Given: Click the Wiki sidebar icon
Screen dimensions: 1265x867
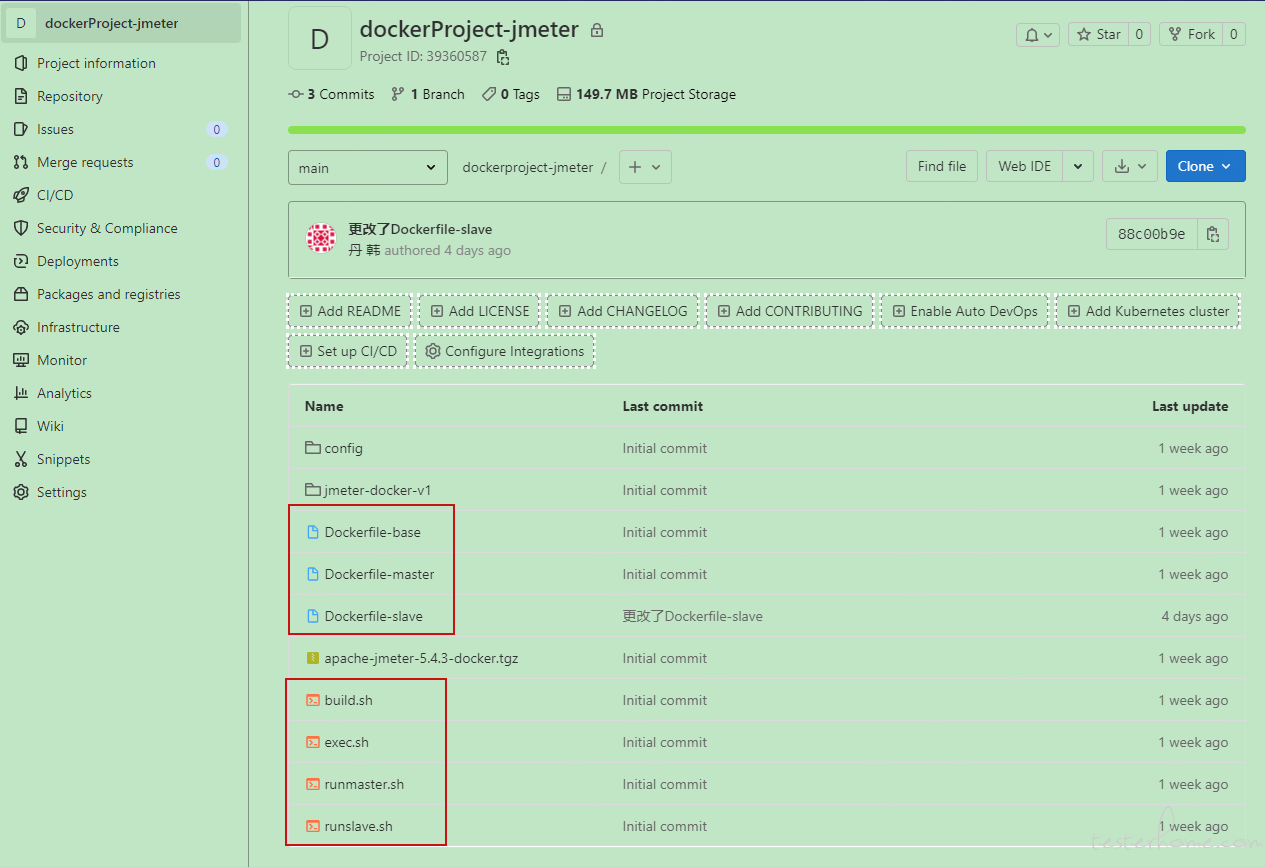Looking at the screenshot, I should 20,426.
